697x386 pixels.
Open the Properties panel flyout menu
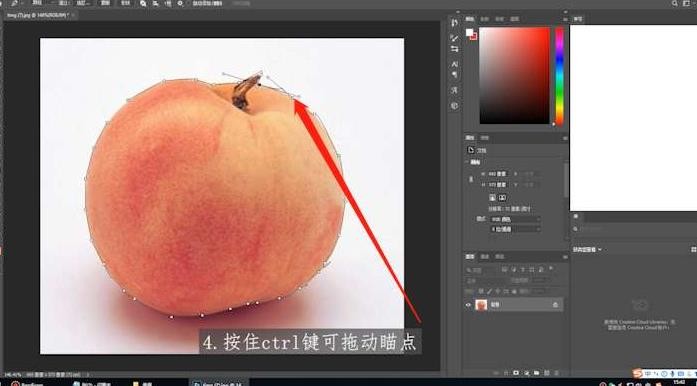click(x=565, y=138)
